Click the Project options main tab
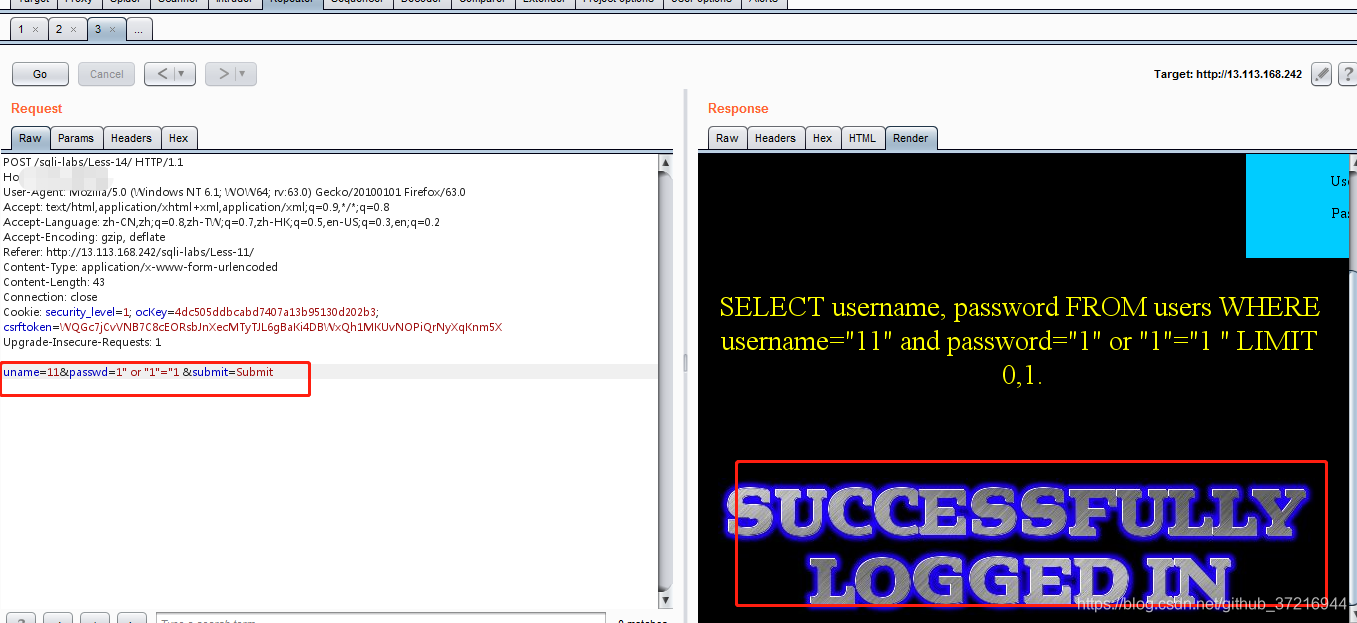Viewport: 1357px width, 623px height. [x=619, y=3]
